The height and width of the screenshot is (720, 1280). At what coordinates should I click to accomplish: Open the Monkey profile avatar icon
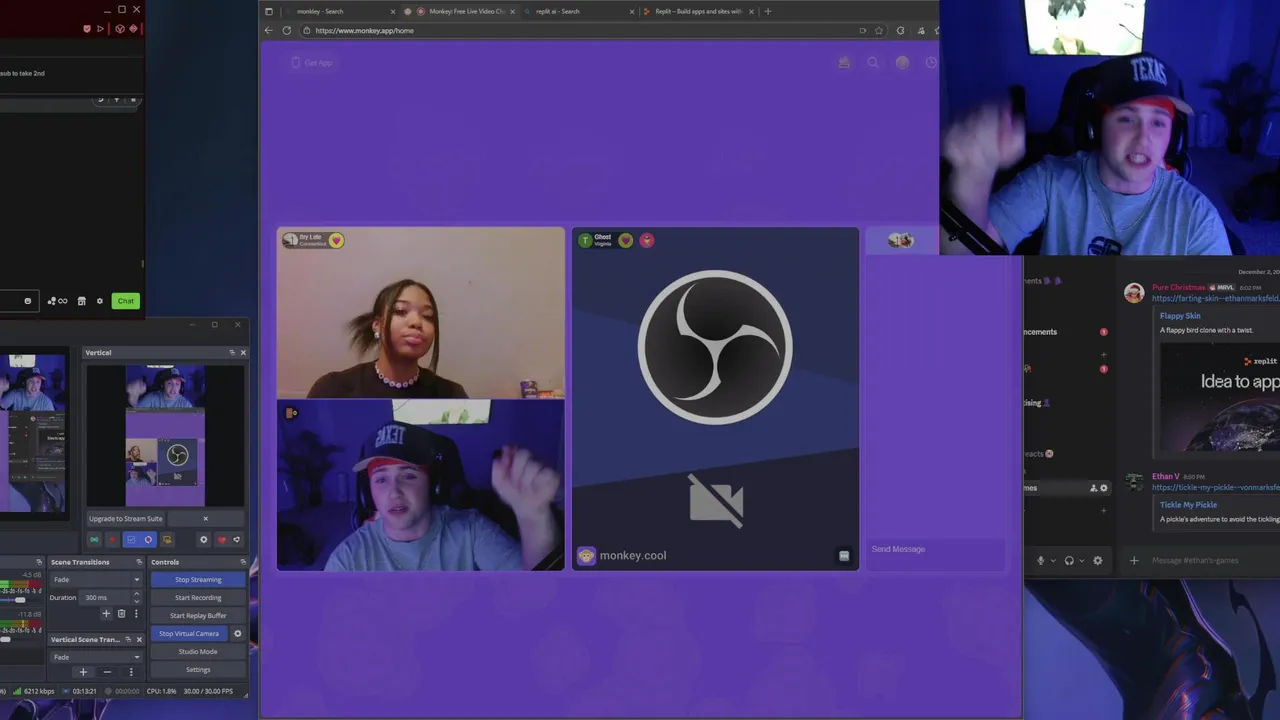pos(902,62)
